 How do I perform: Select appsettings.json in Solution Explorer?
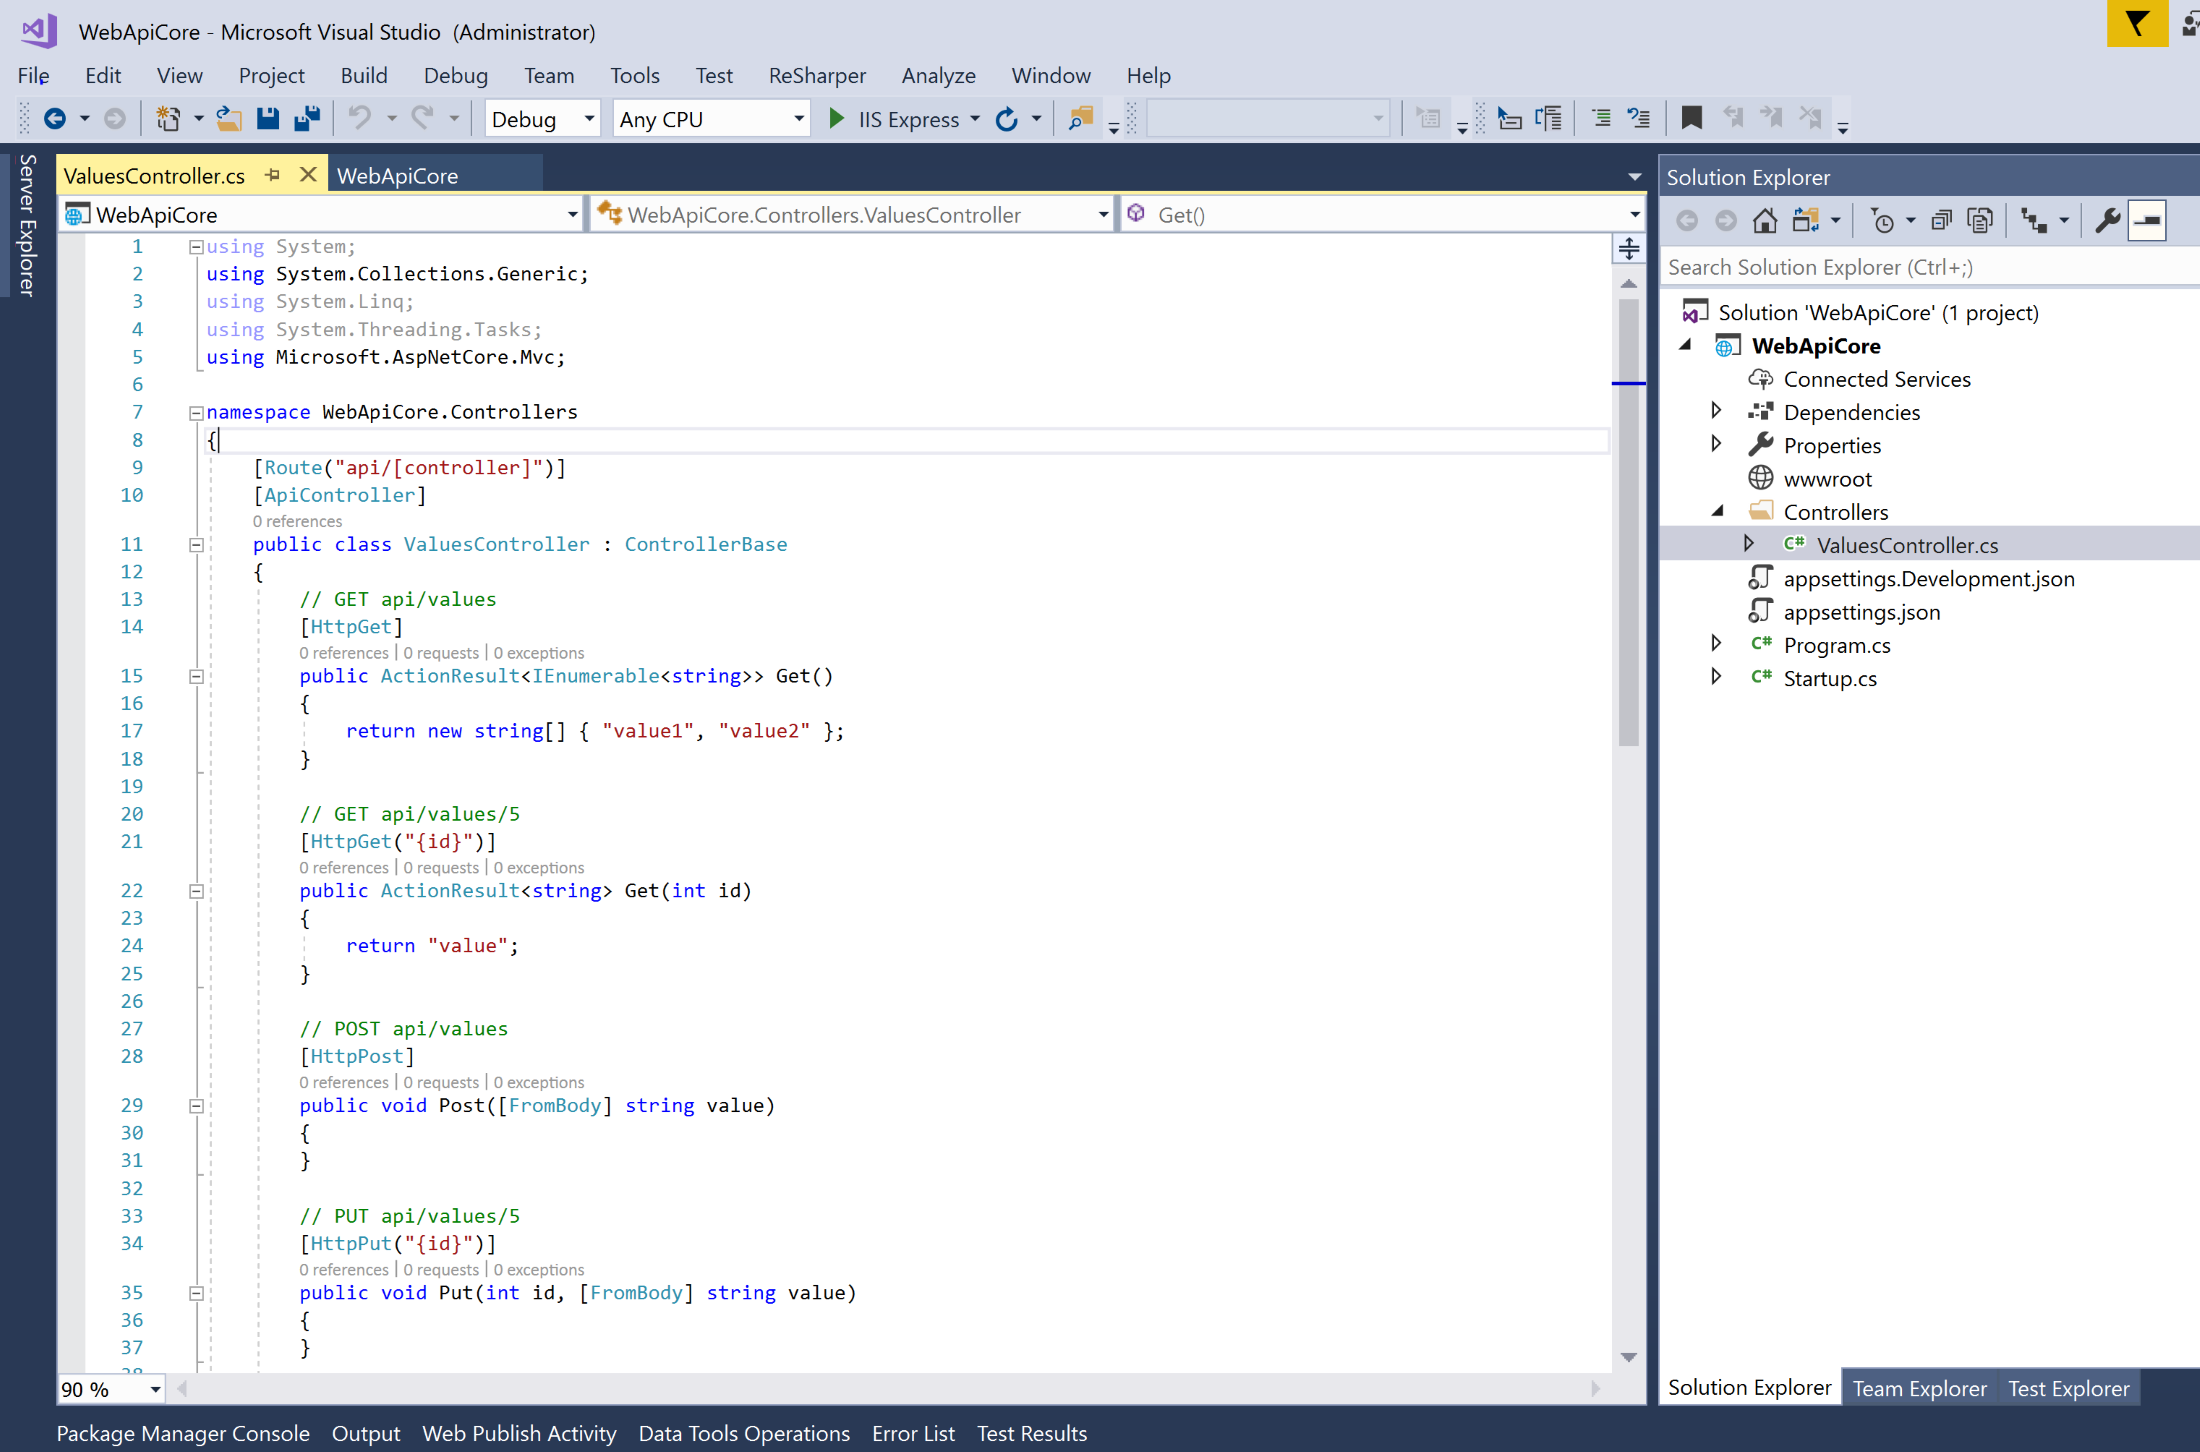coord(1861,611)
